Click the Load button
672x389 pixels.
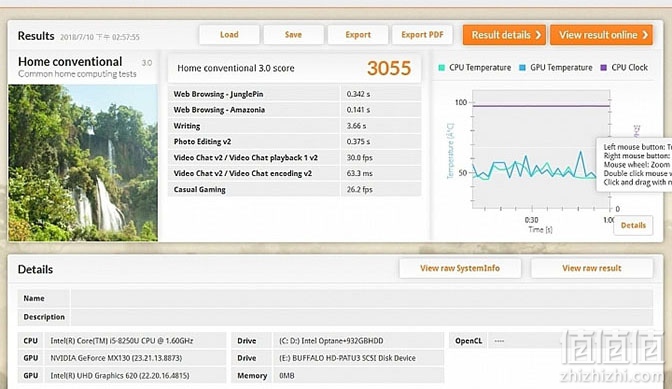229,35
